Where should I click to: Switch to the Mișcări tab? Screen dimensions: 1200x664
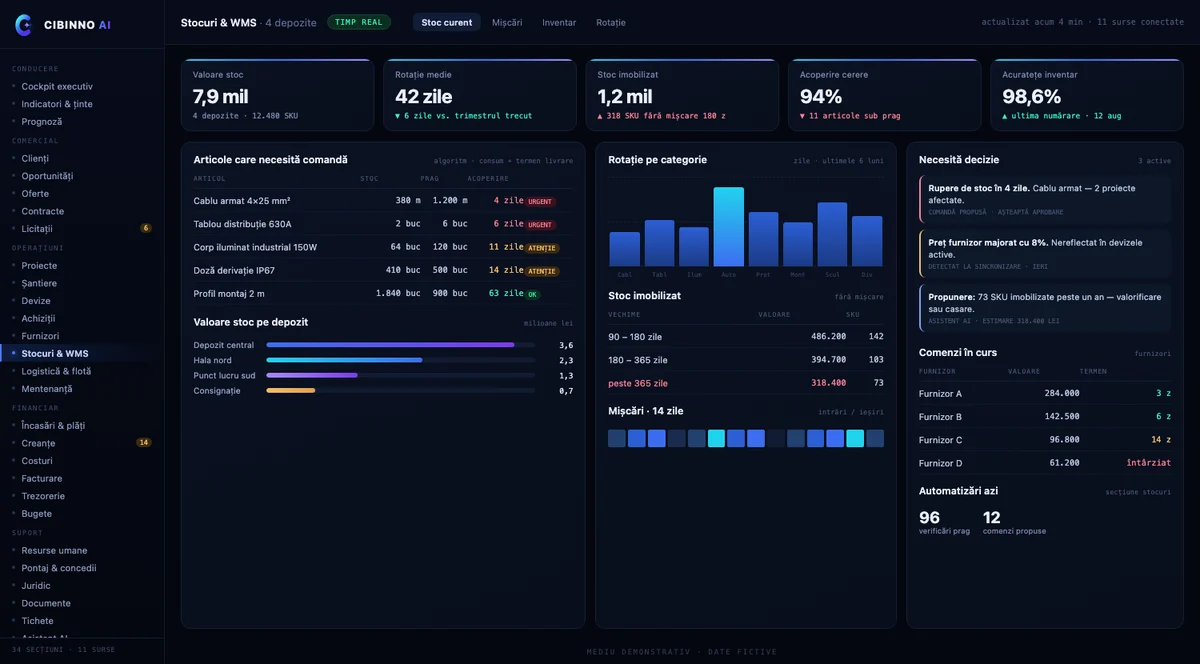507,22
